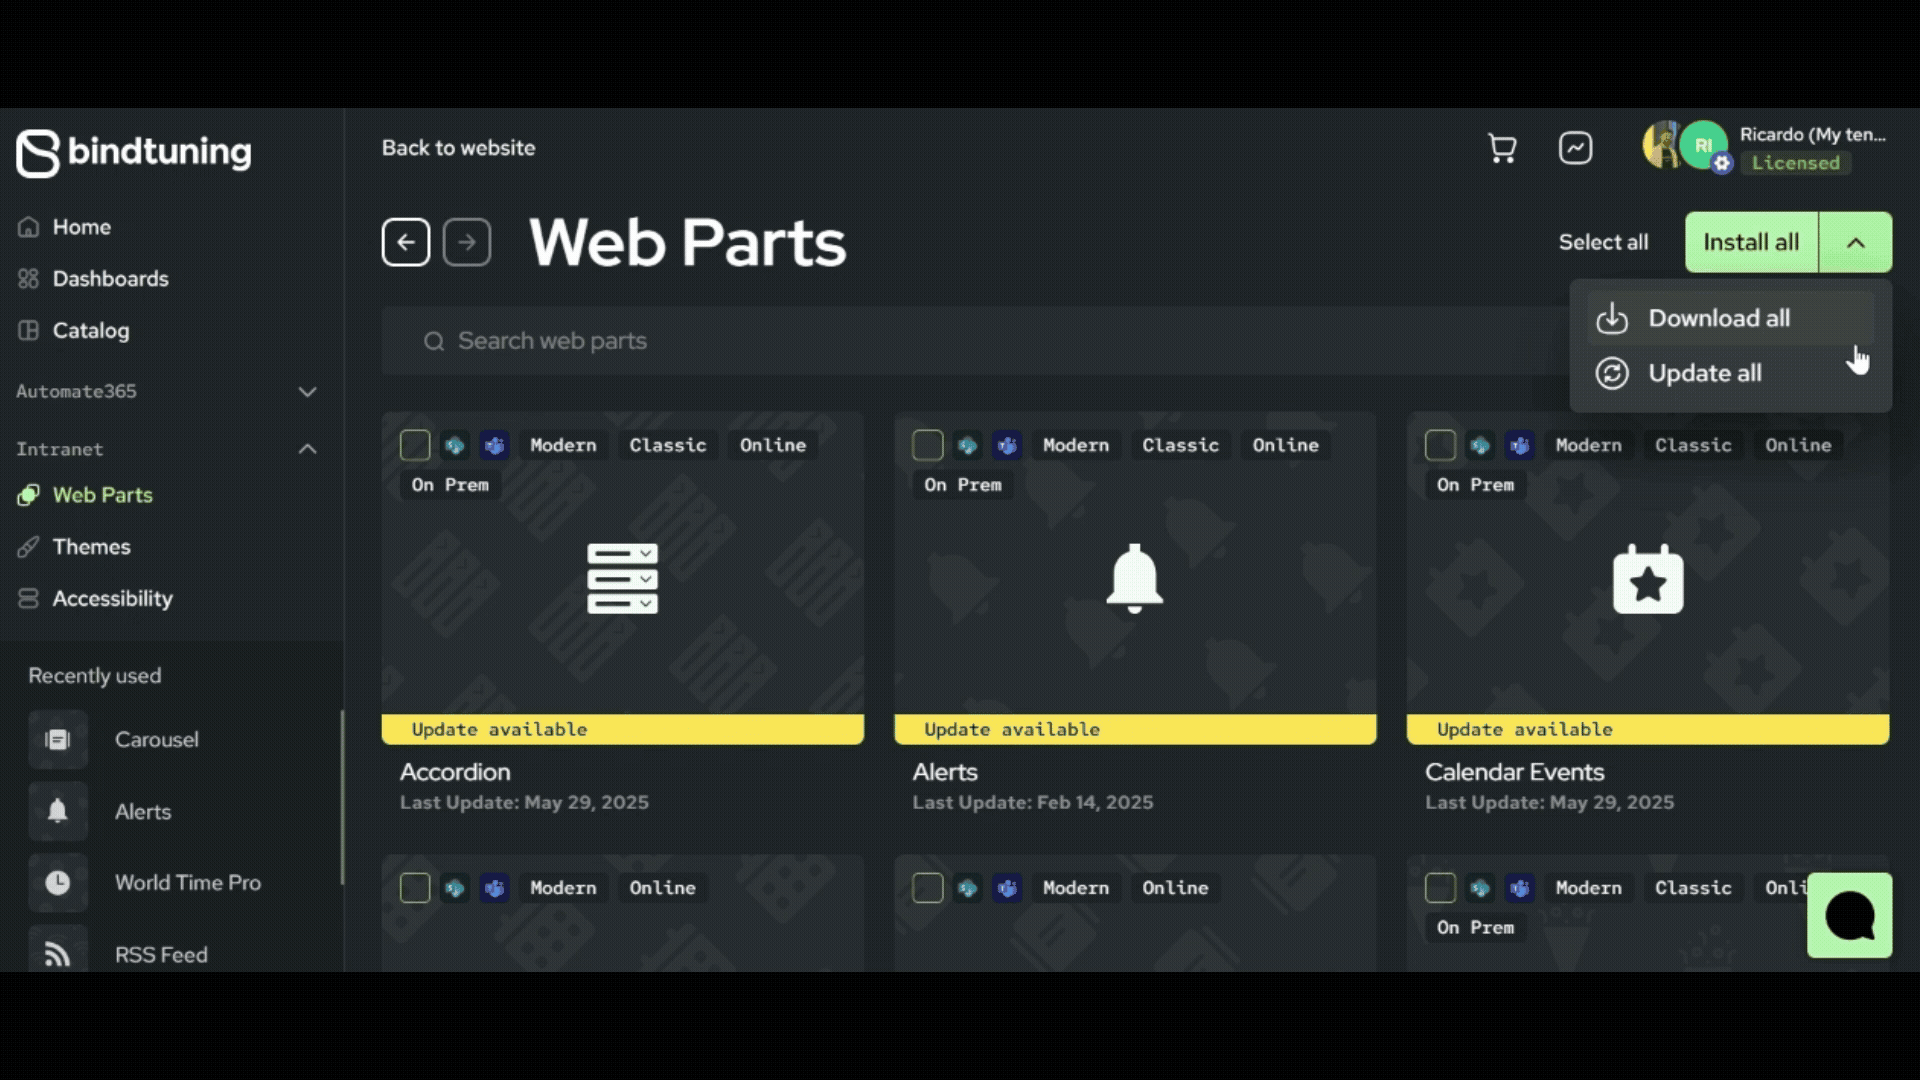Click the Themes brush icon
Viewport: 1920px width, 1080px height.
28,547
